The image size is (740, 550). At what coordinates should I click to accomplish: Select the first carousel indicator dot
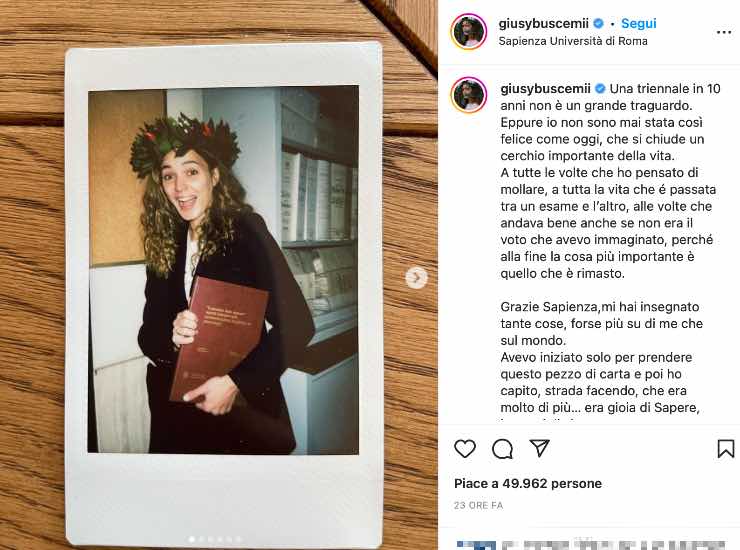[x=192, y=539]
